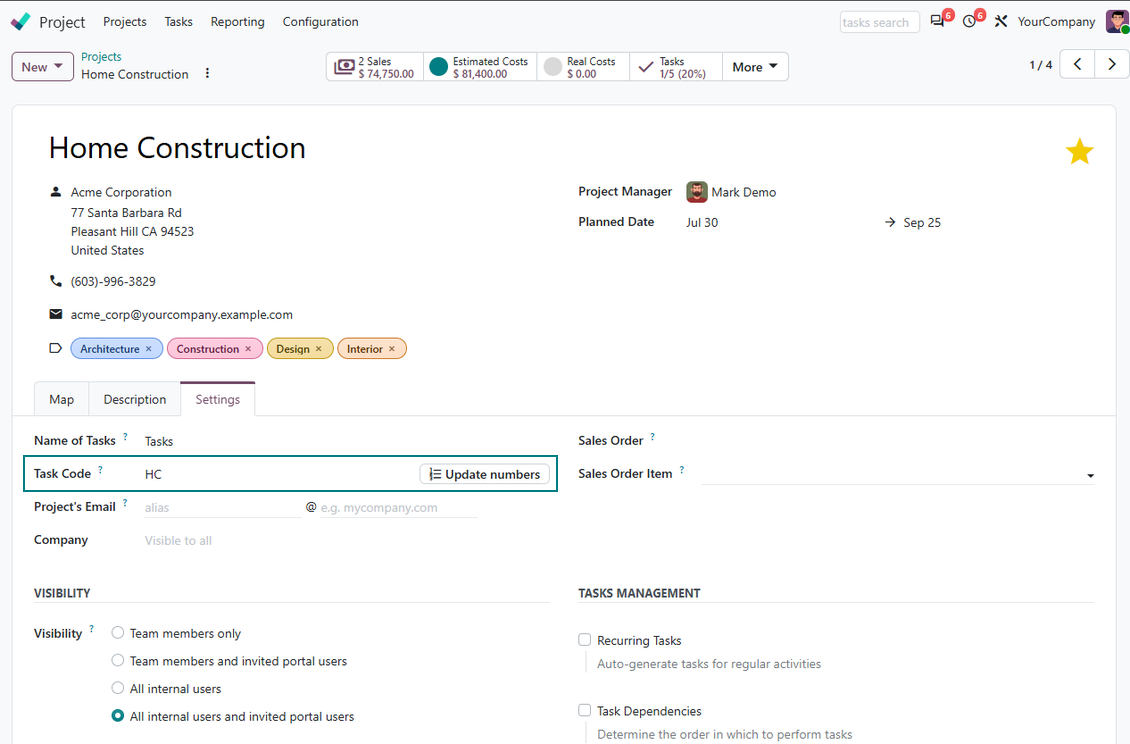Edit the Name of Tasks field
Viewport: 1130px width, 744px height.
click(x=346, y=441)
